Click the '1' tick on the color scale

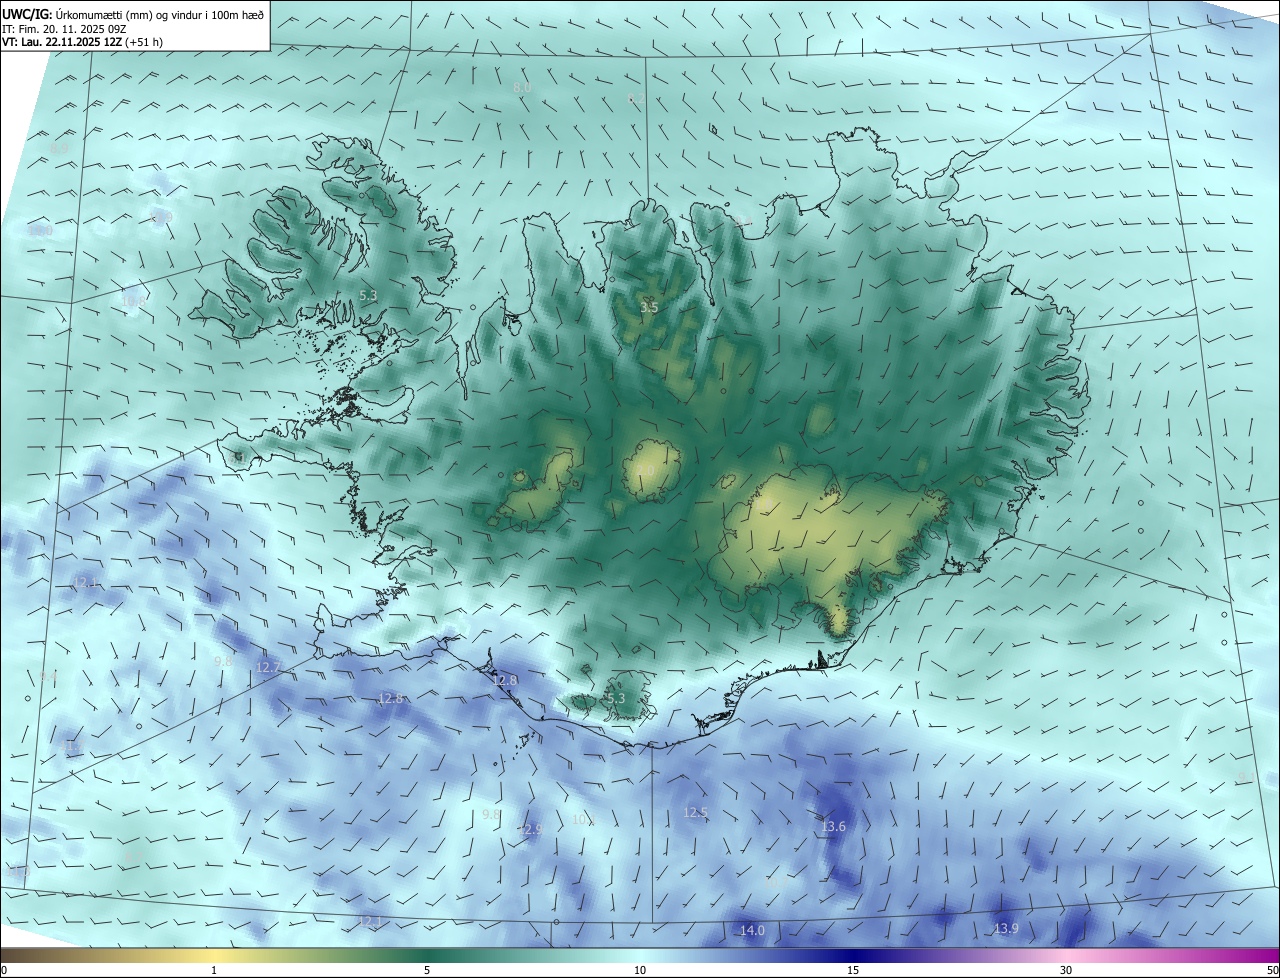click(214, 971)
